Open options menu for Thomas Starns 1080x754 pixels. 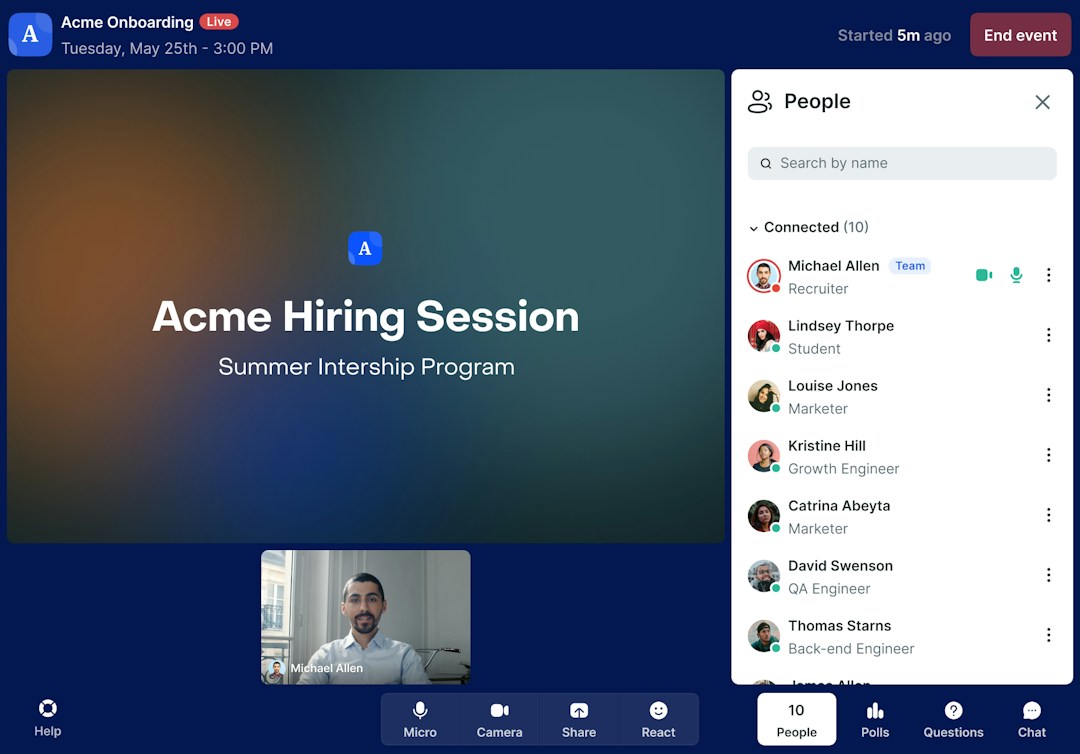1048,635
